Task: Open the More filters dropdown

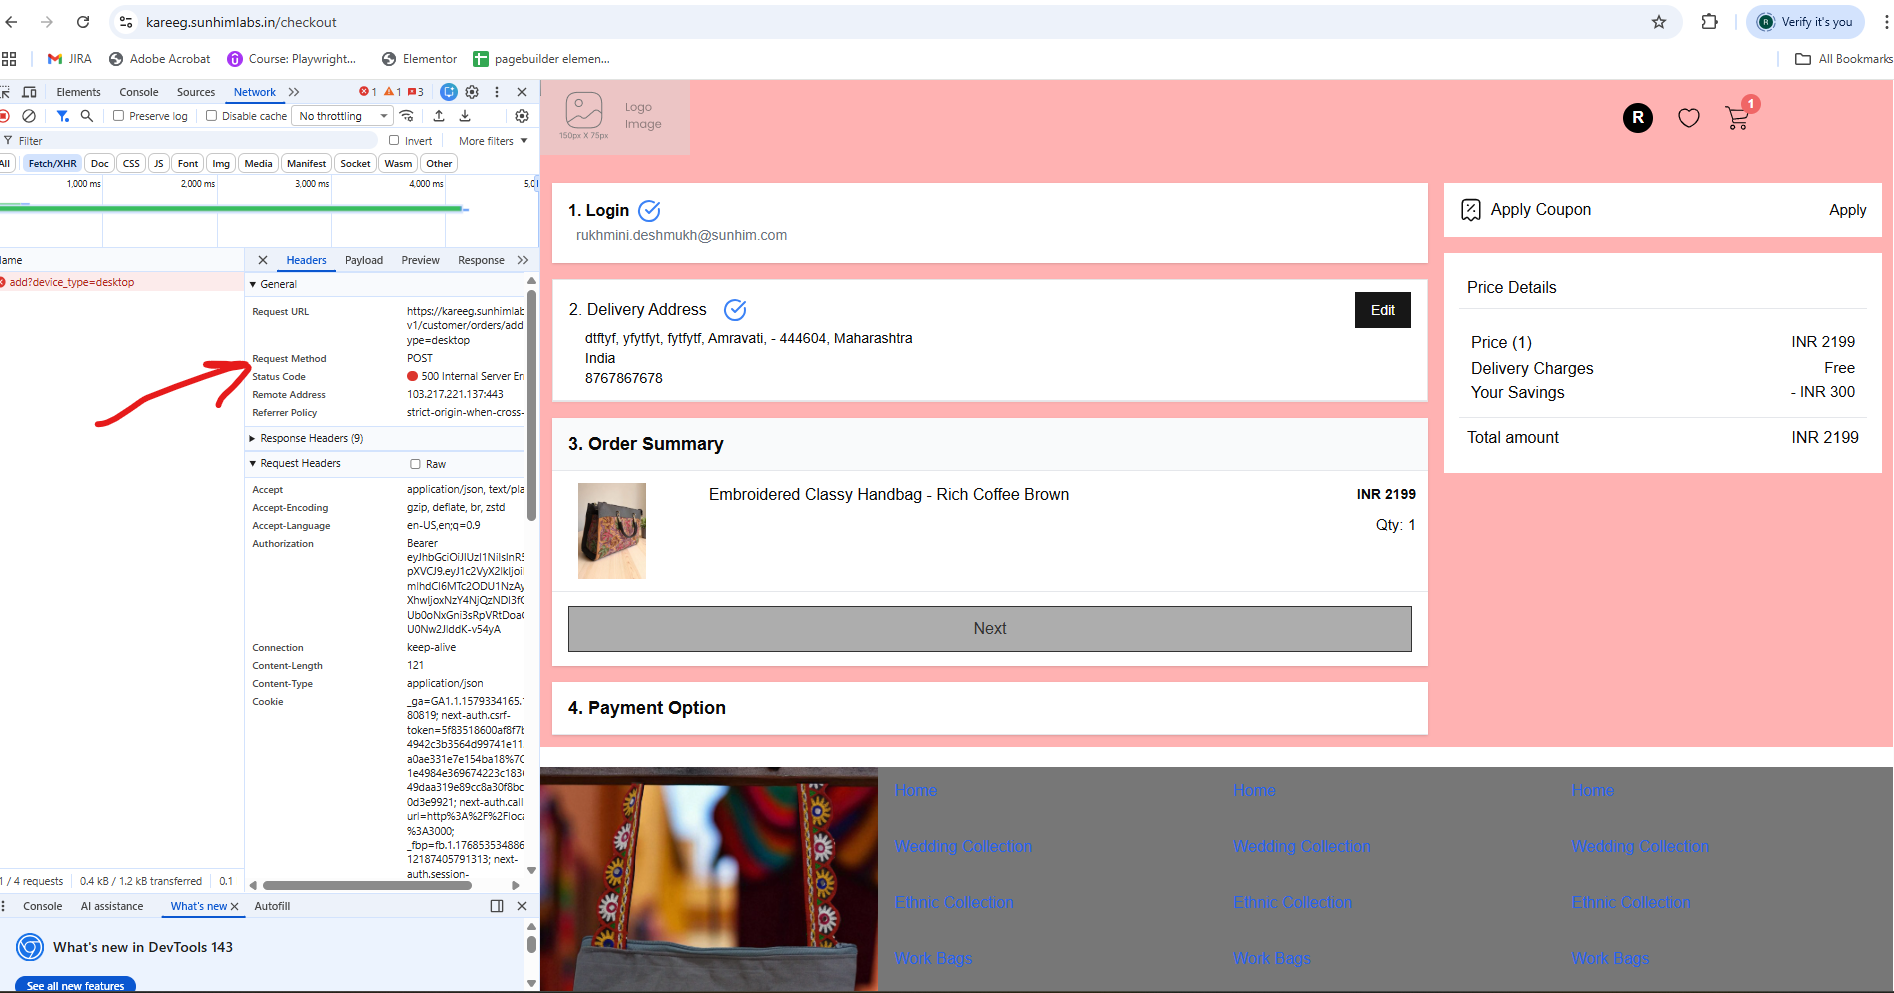Action: [493, 141]
